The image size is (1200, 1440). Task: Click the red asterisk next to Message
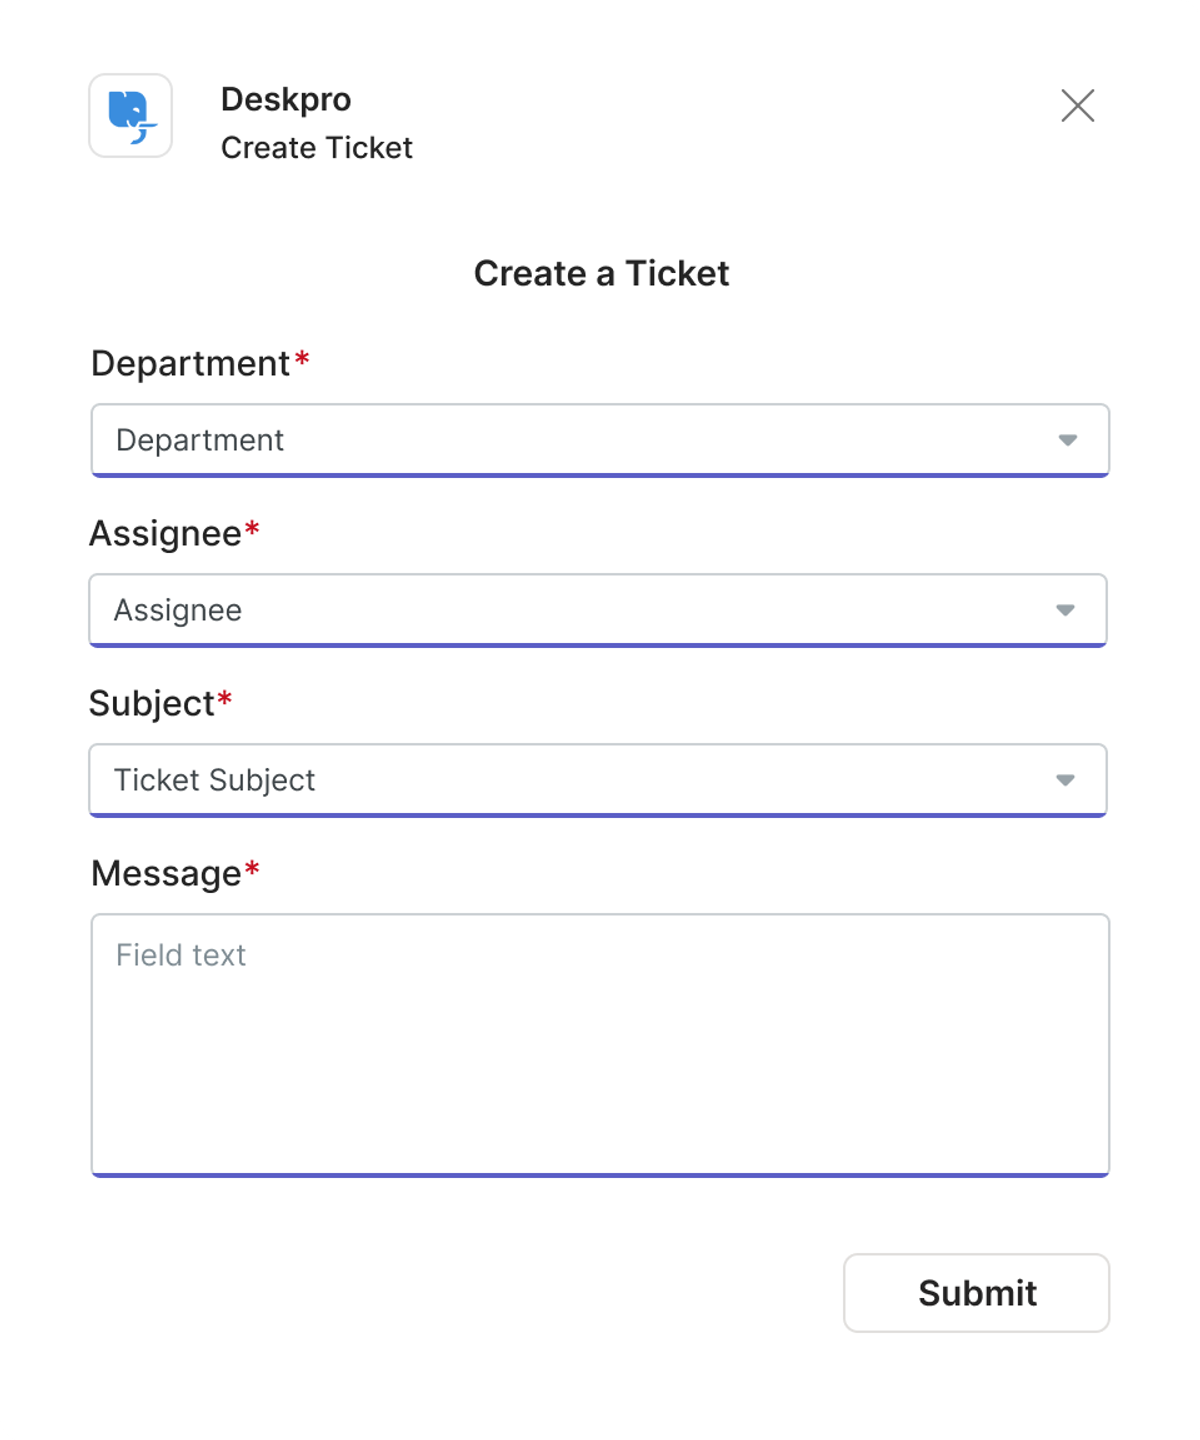[x=252, y=868]
